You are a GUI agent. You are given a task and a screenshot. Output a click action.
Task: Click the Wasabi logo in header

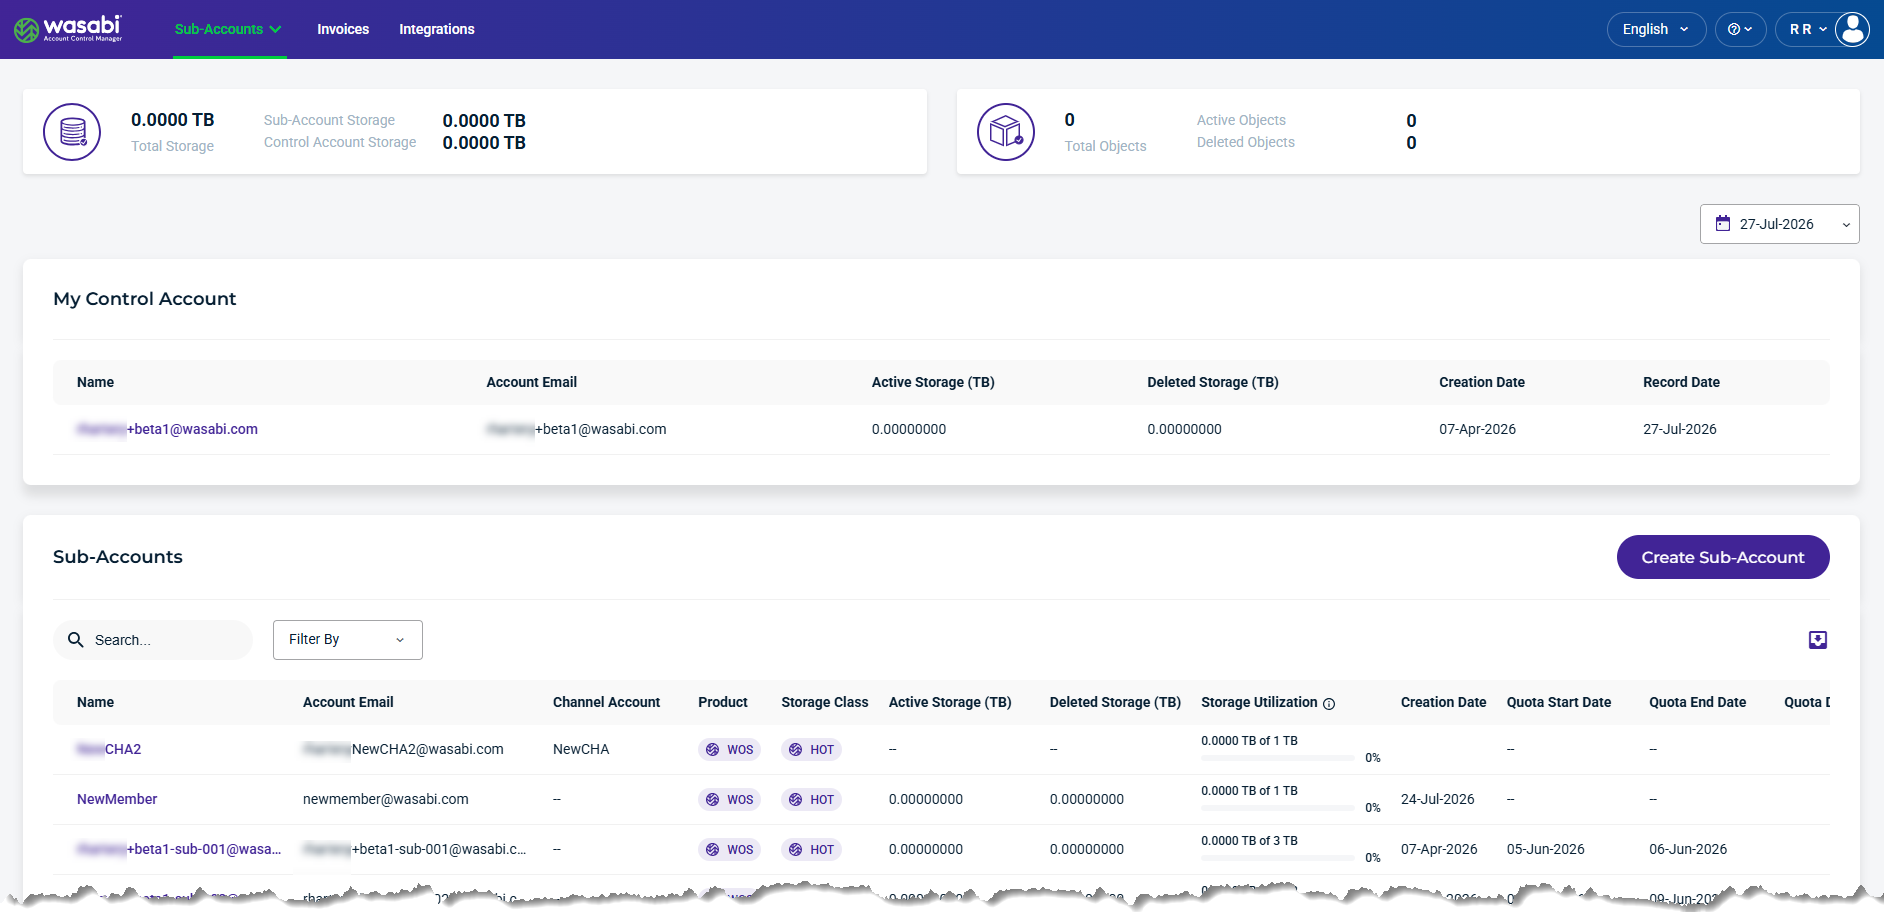(x=68, y=29)
